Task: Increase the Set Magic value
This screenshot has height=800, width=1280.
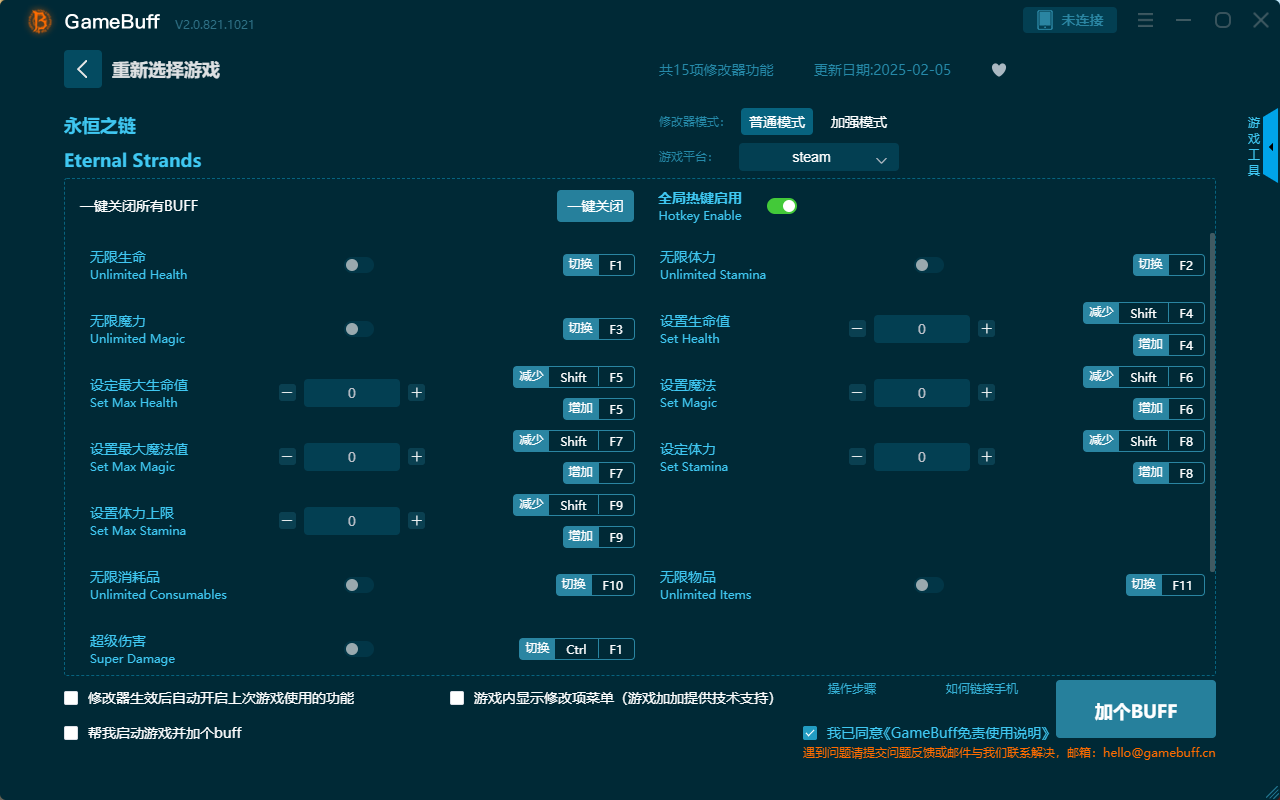Action: [x=987, y=393]
